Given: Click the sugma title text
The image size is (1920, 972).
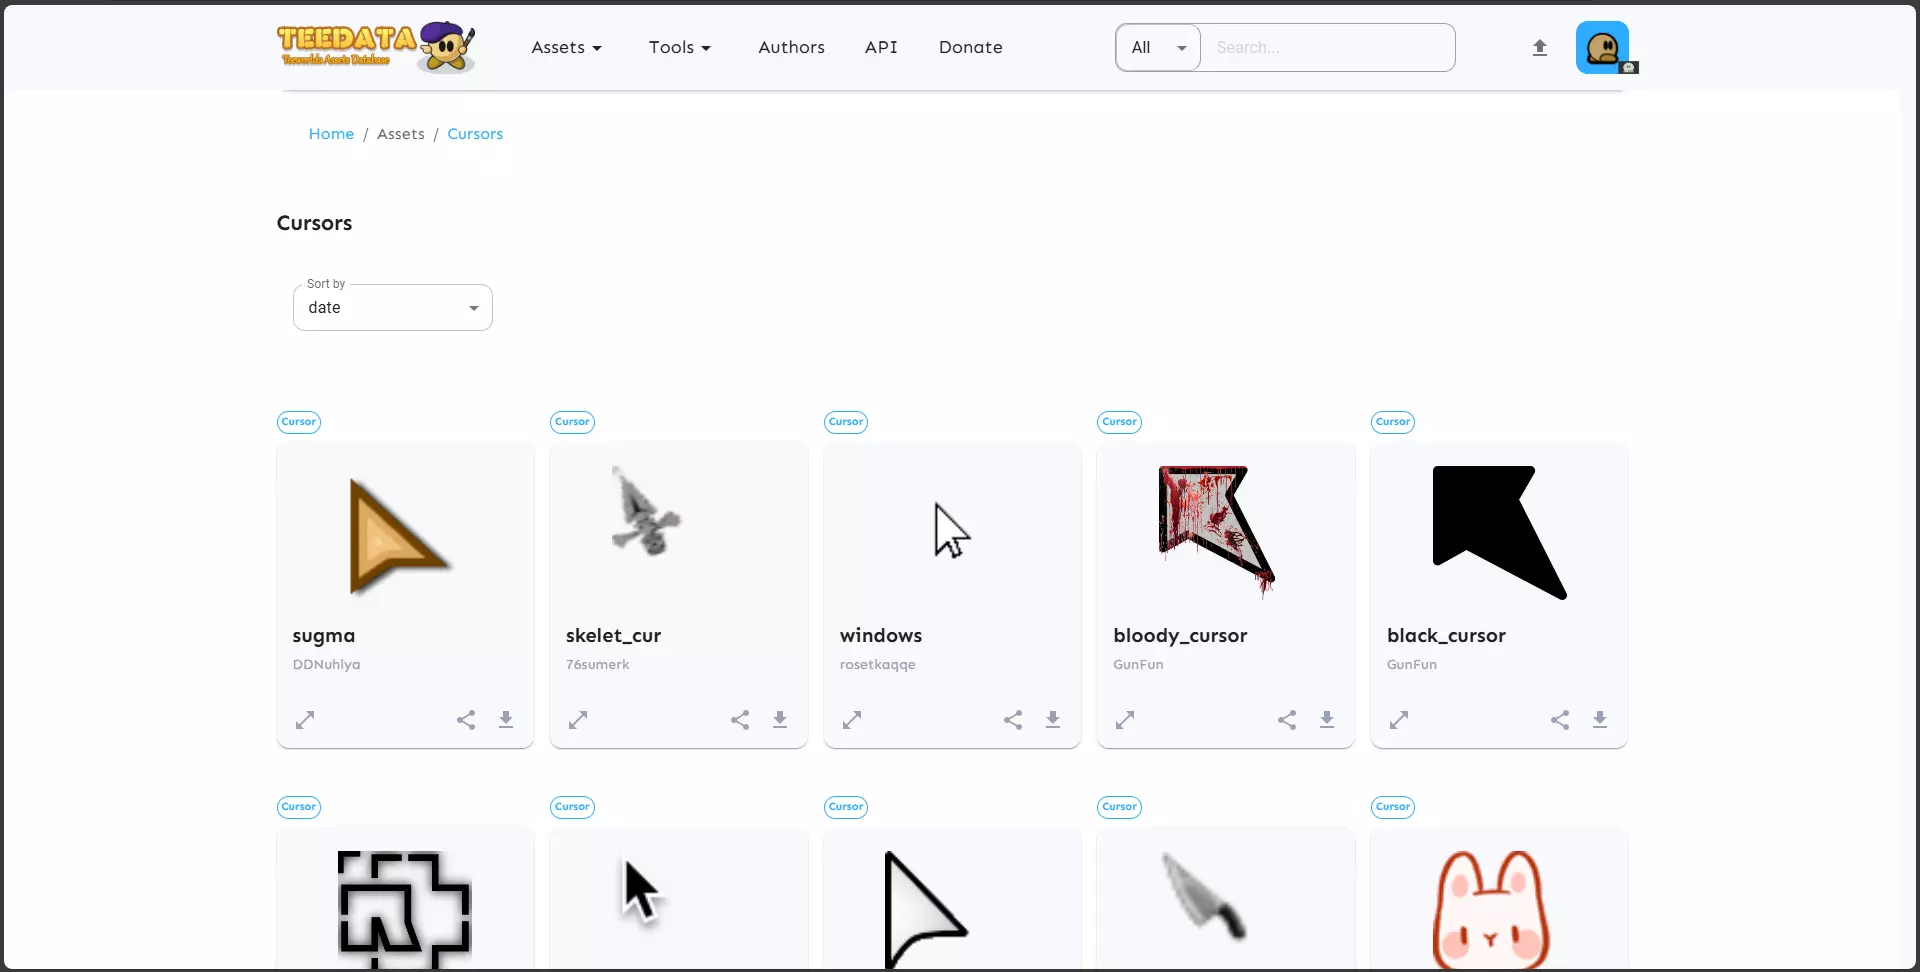Looking at the screenshot, I should pyautogui.click(x=324, y=636).
